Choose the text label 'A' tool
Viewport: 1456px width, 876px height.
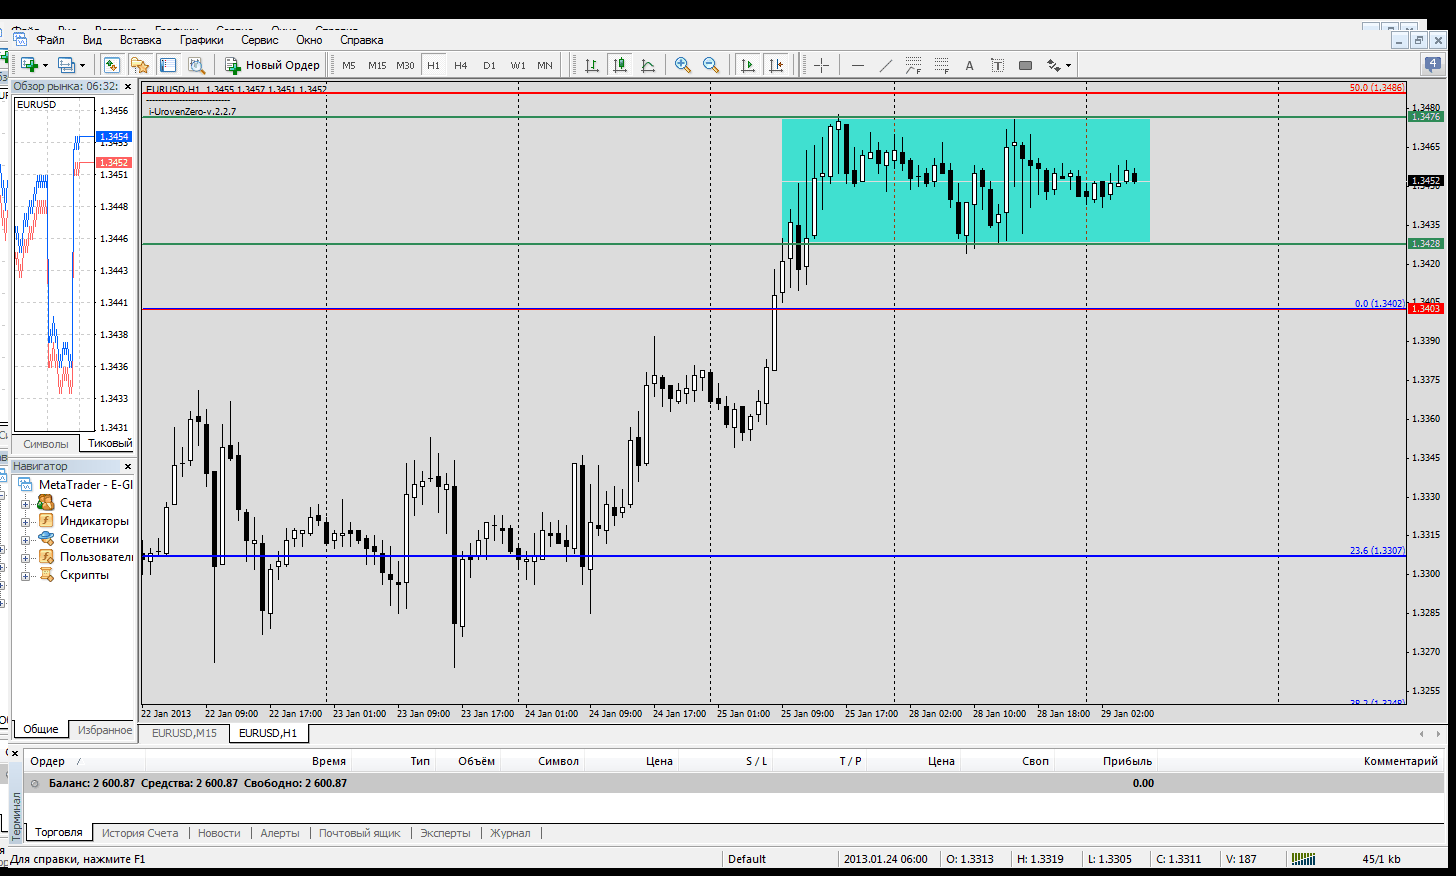click(x=969, y=65)
